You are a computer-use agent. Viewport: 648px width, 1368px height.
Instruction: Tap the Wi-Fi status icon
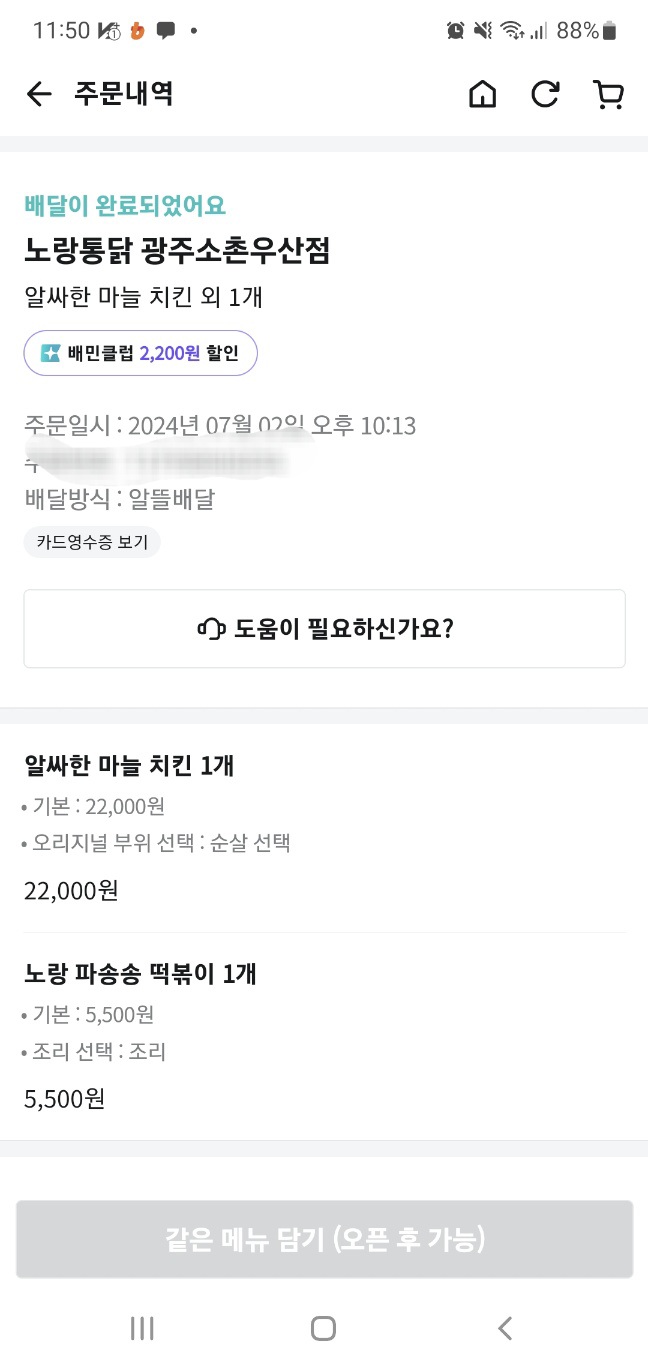(512, 31)
